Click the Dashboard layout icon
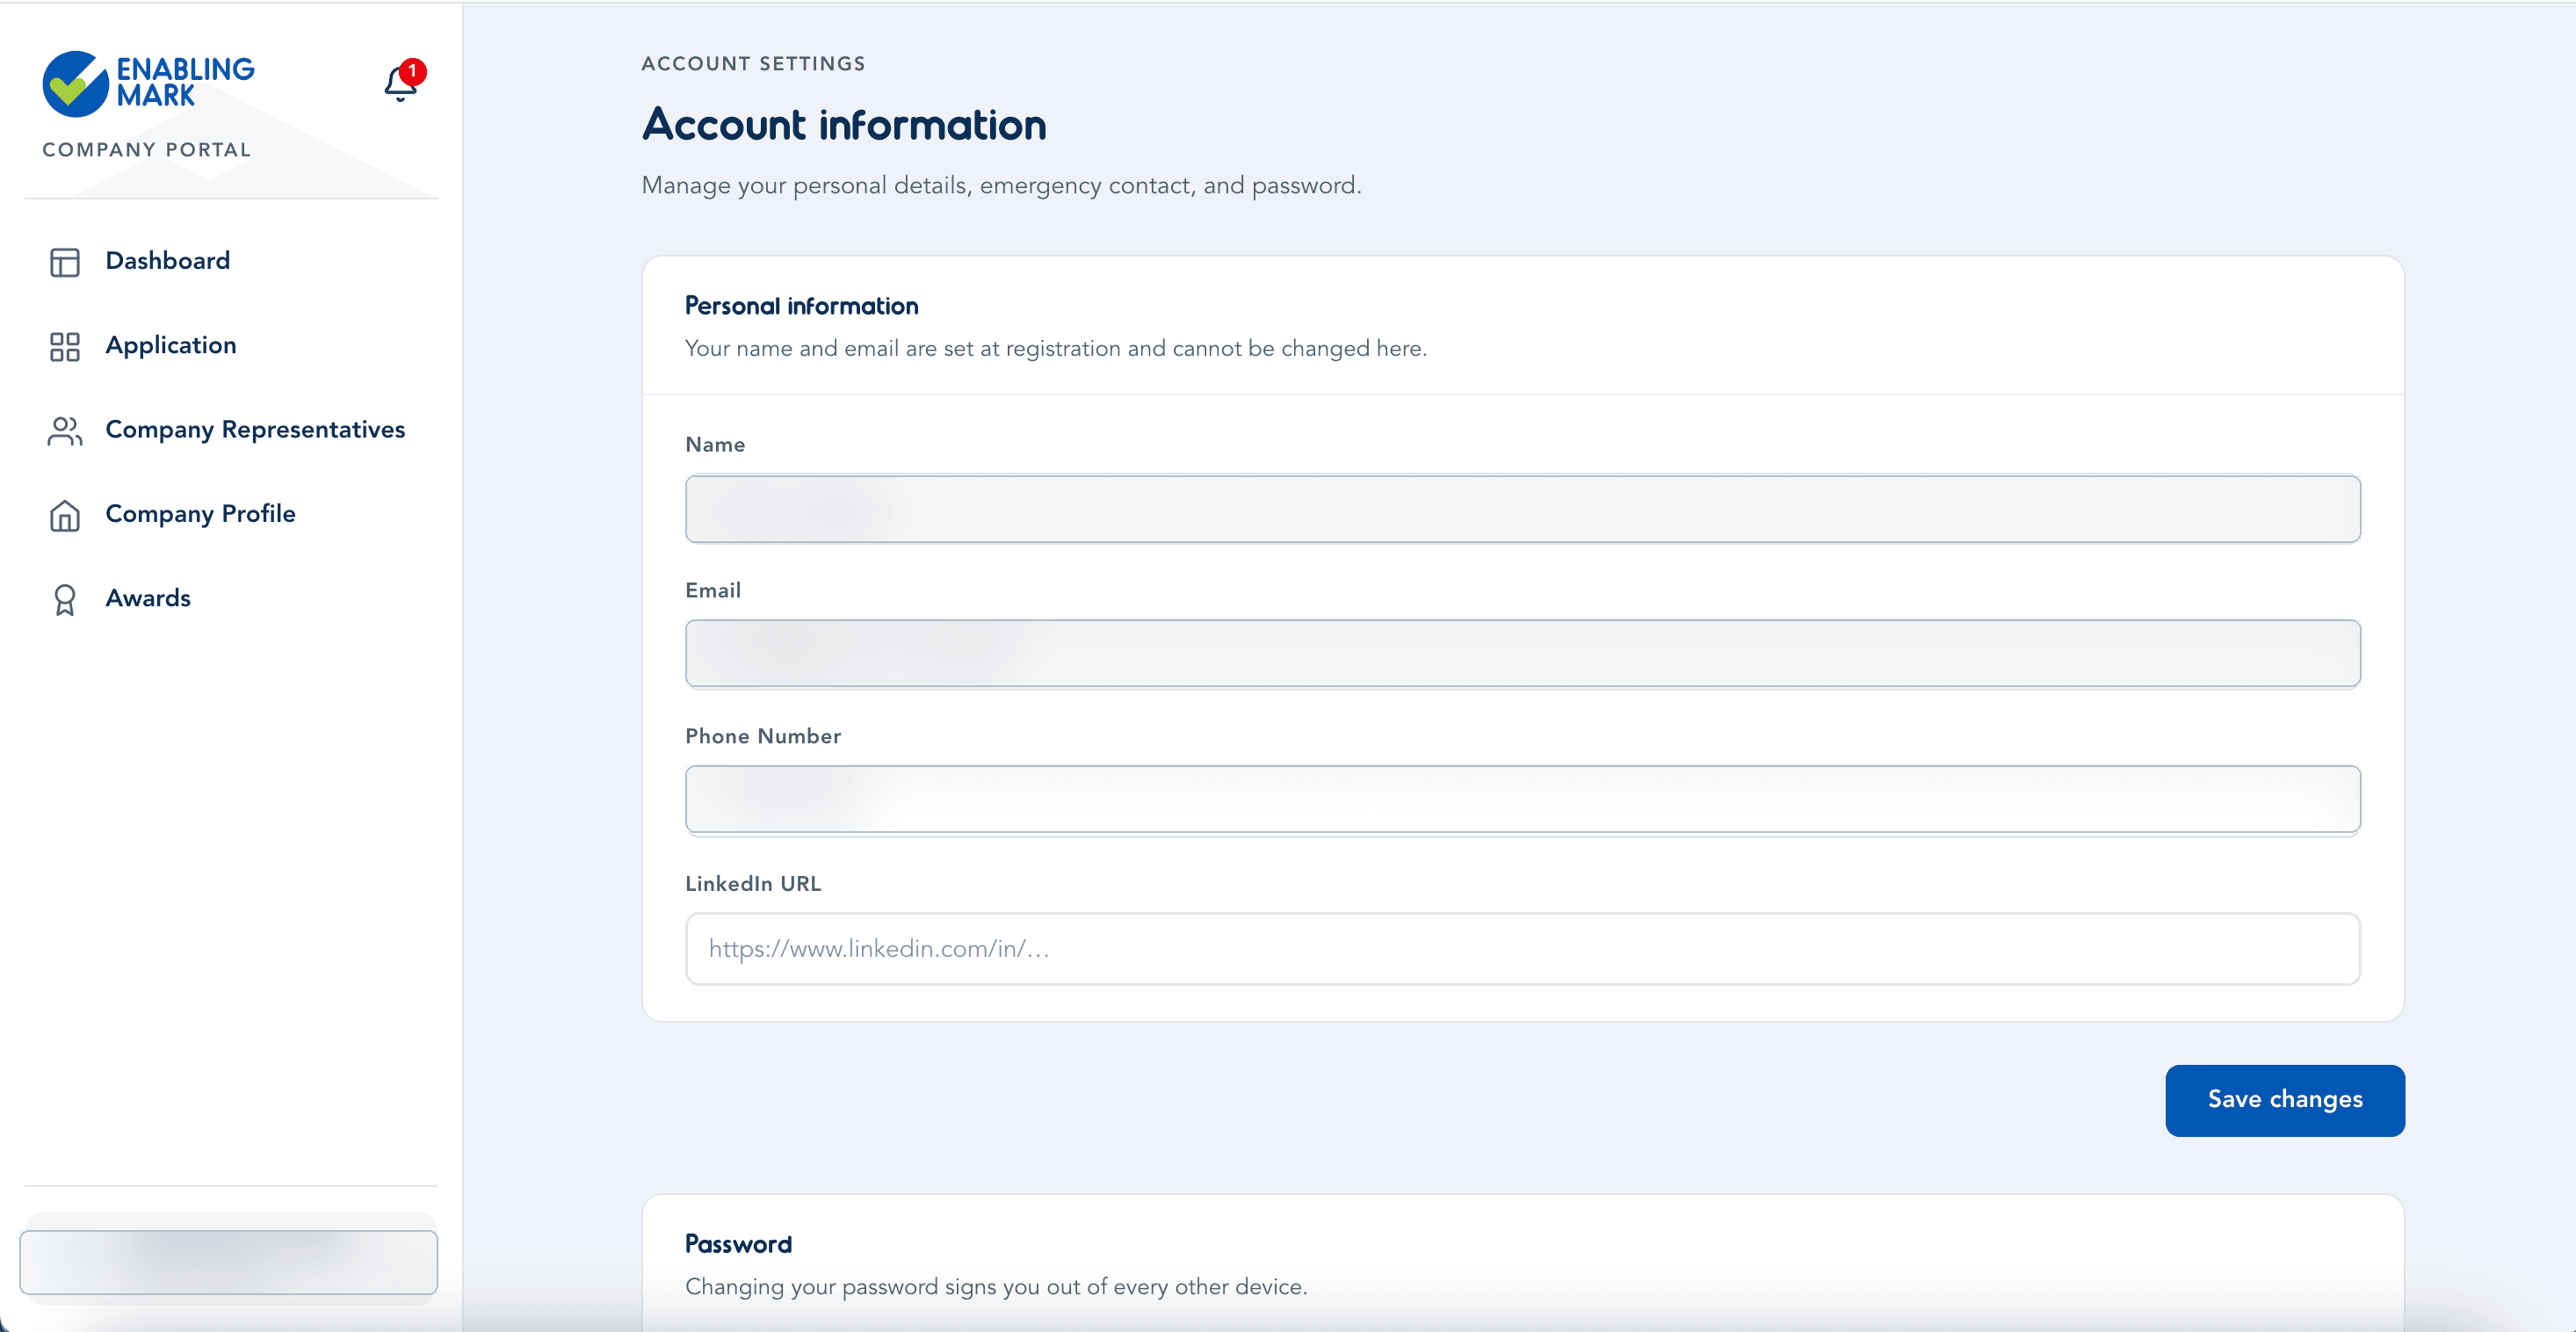2576x1332 pixels. click(x=65, y=262)
